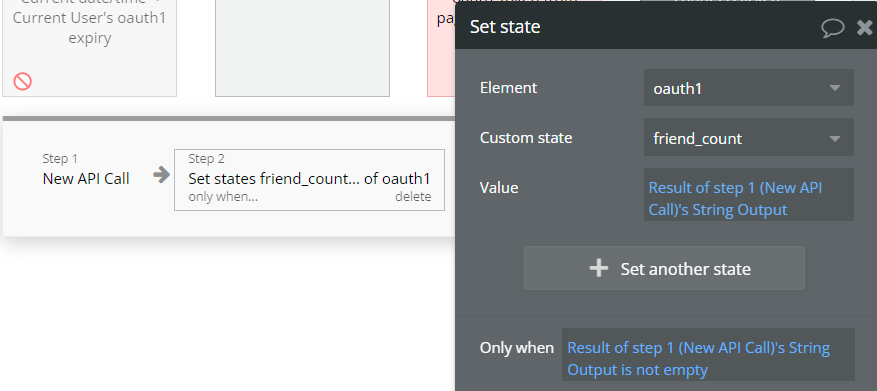Viewport: 877px width, 391px height.
Task: Close the Set state panel
Action: pos(865,27)
